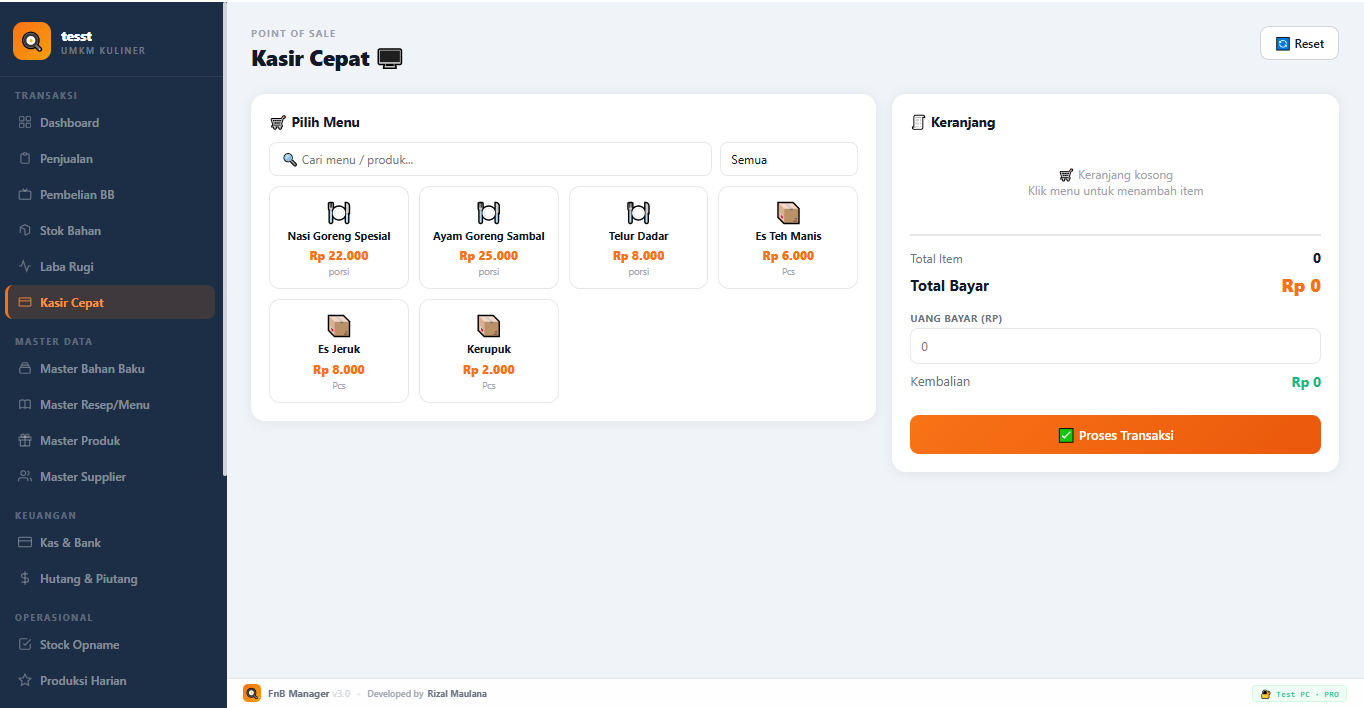Click the plate icon on Telur Dadar
This screenshot has width=1364, height=708.
tap(639, 212)
